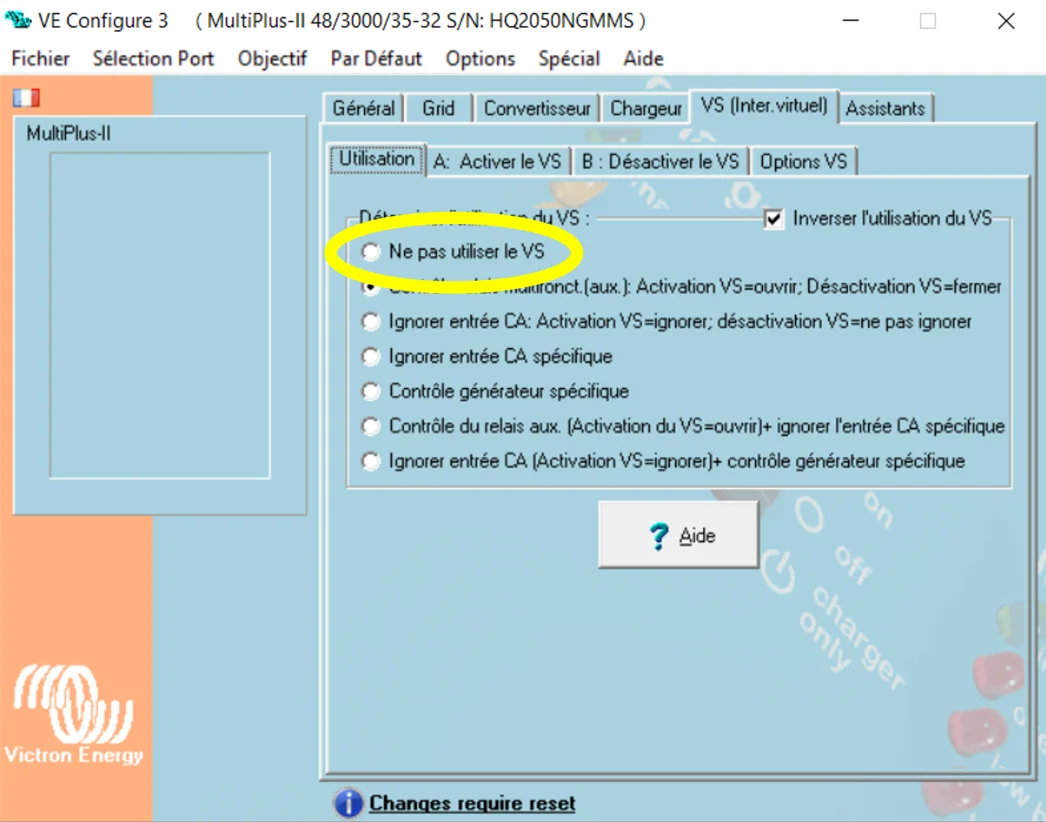Click the MultiPlus-II device label
This screenshot has height=822, width=1046.
69,134
